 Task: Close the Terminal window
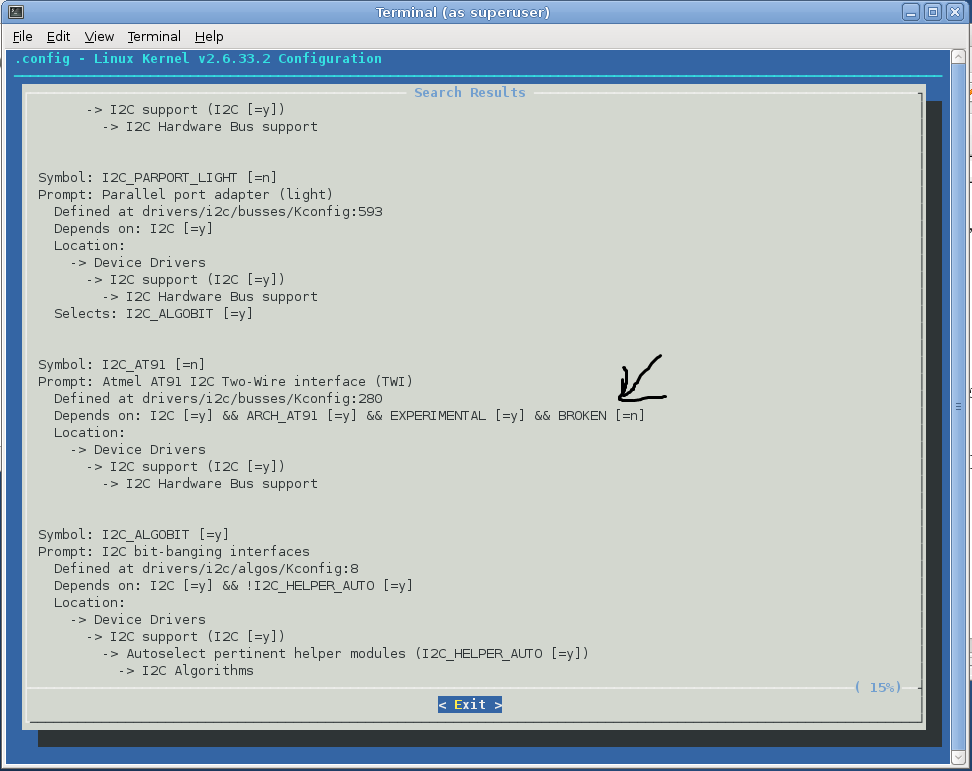955,12
